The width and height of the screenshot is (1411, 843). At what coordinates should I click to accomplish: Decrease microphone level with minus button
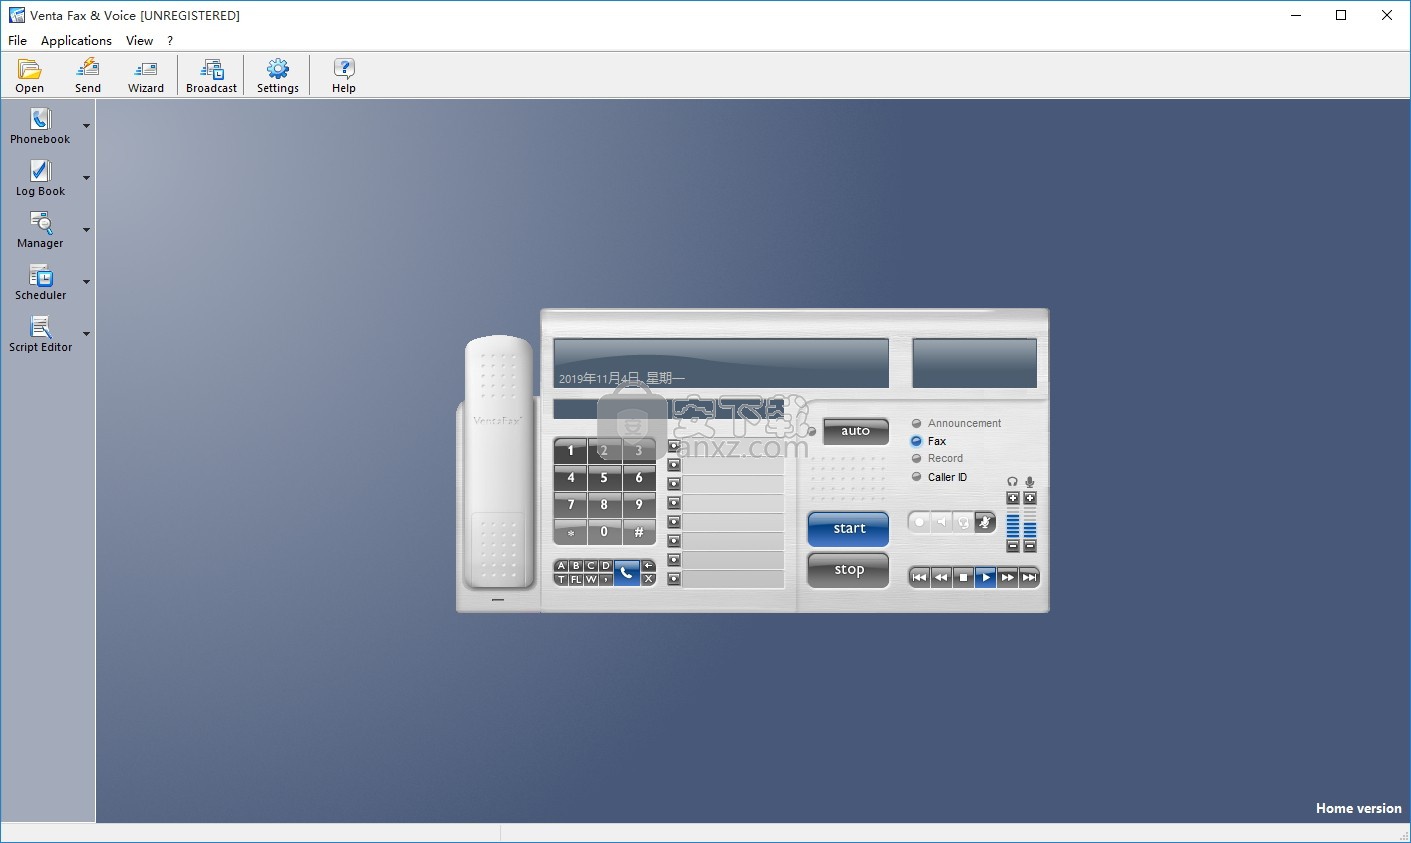1030,546
